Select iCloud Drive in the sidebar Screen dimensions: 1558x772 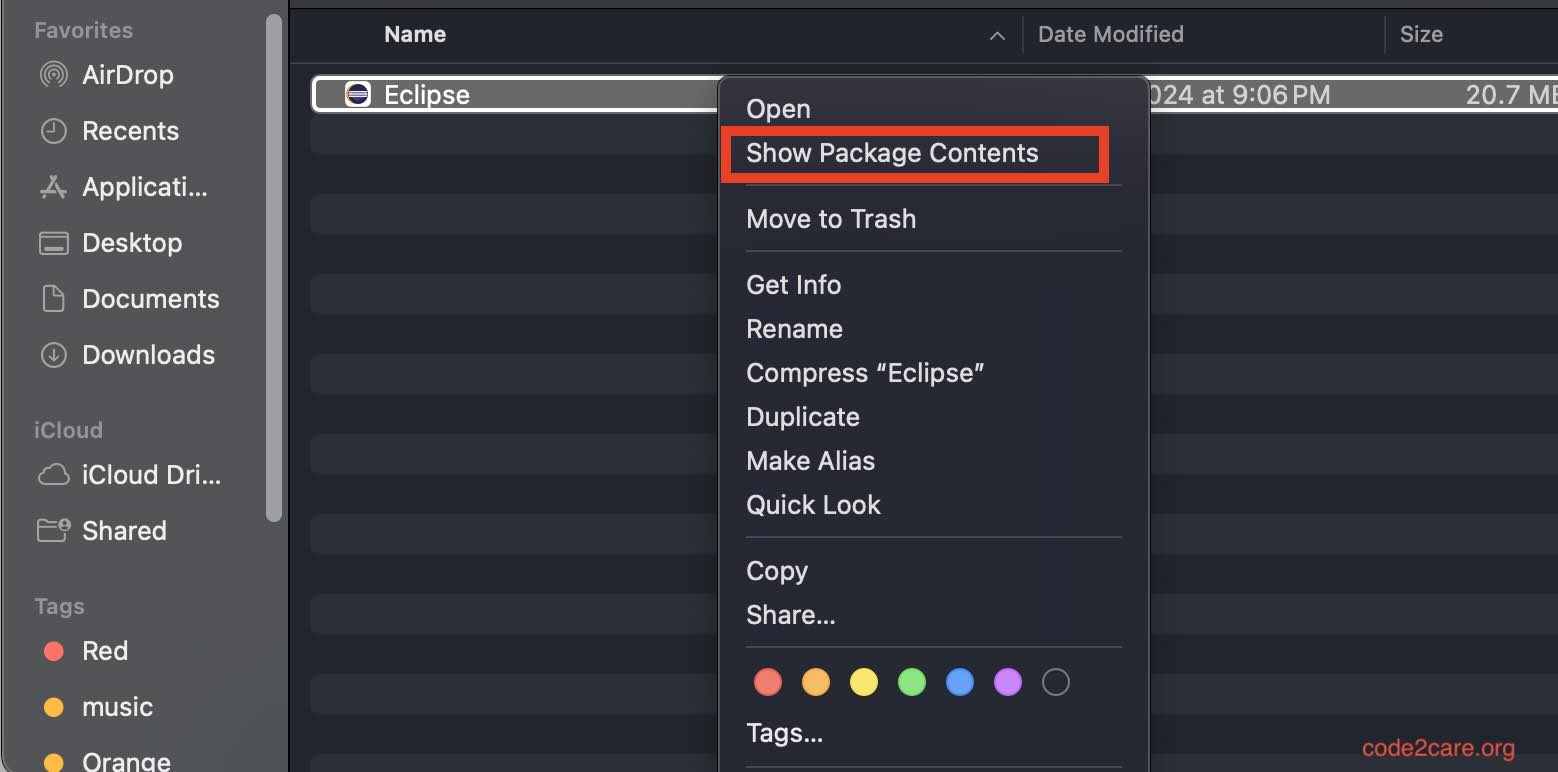[x=150, y=475]
